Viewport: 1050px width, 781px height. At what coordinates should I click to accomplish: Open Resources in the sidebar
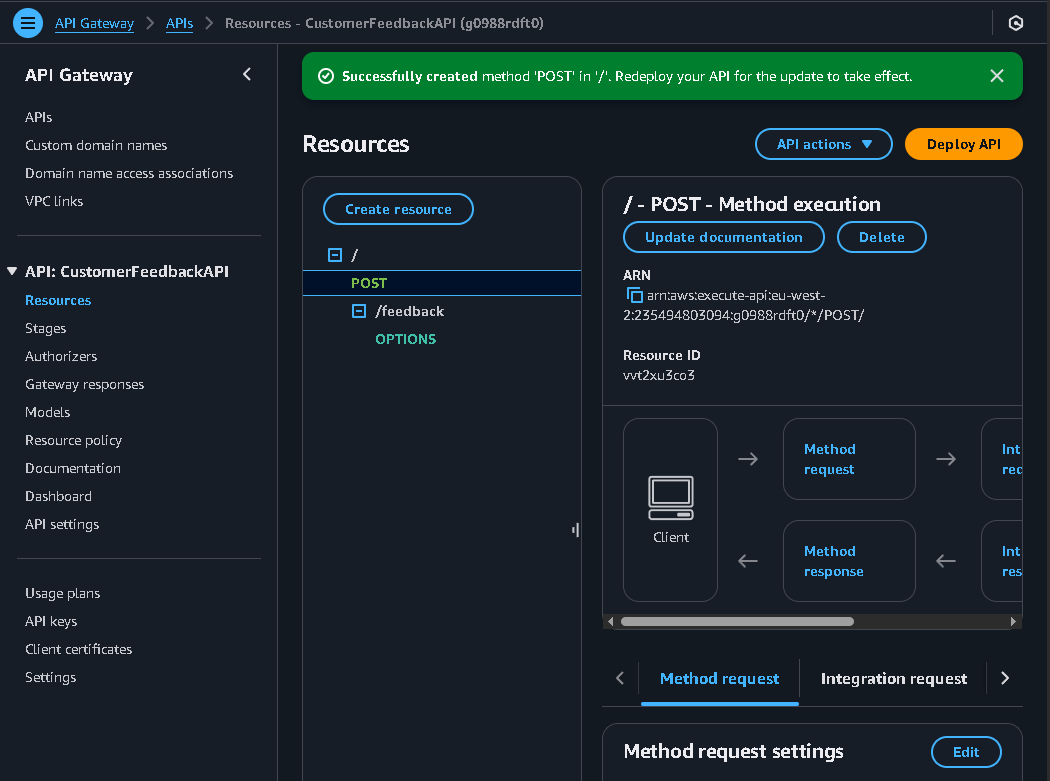pyautogui.click(x=58, y=301)
